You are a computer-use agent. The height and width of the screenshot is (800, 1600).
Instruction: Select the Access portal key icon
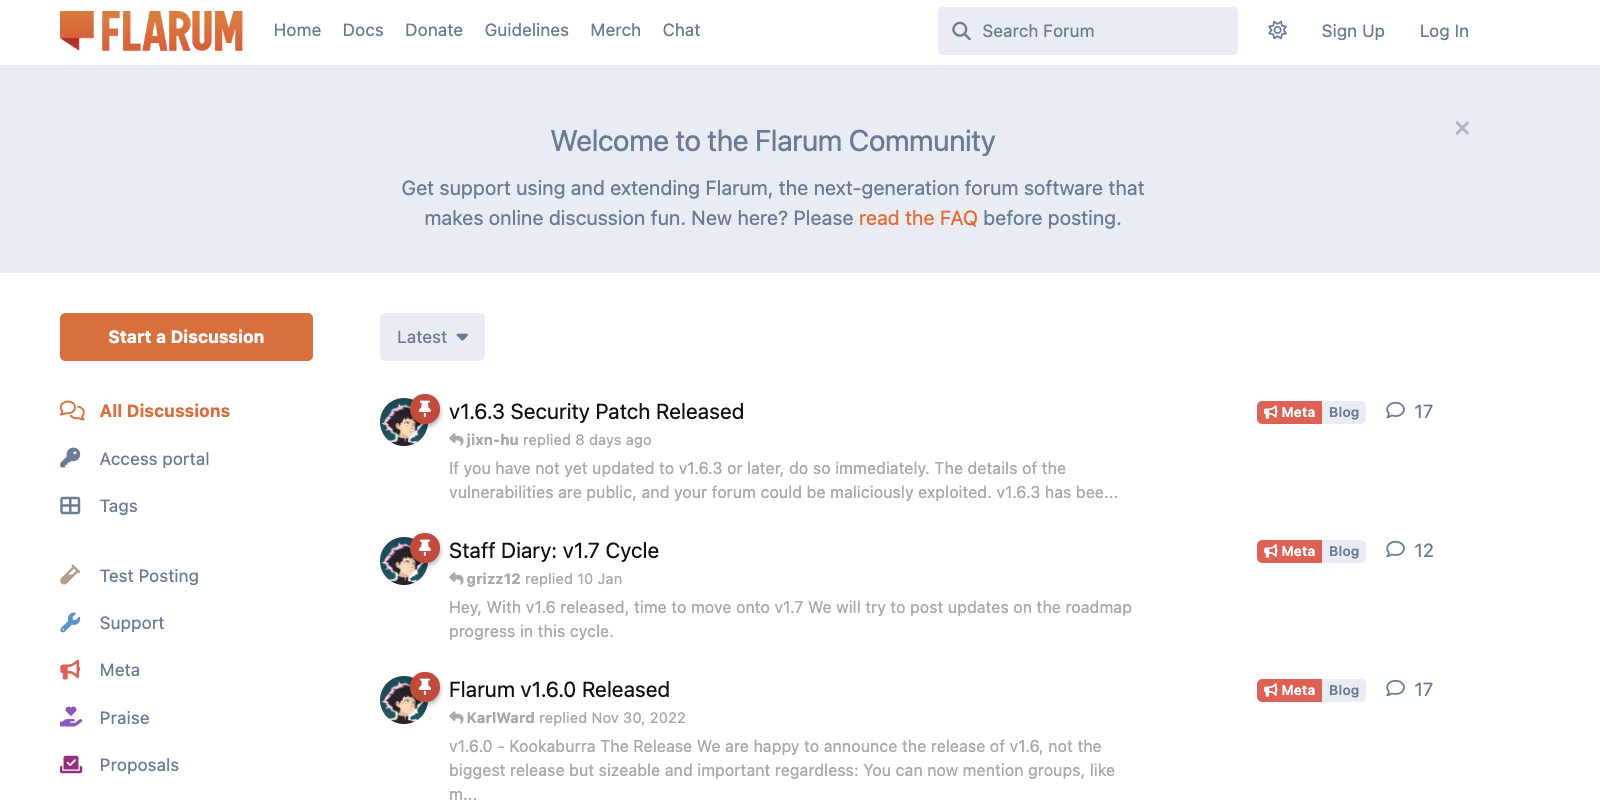70,458
